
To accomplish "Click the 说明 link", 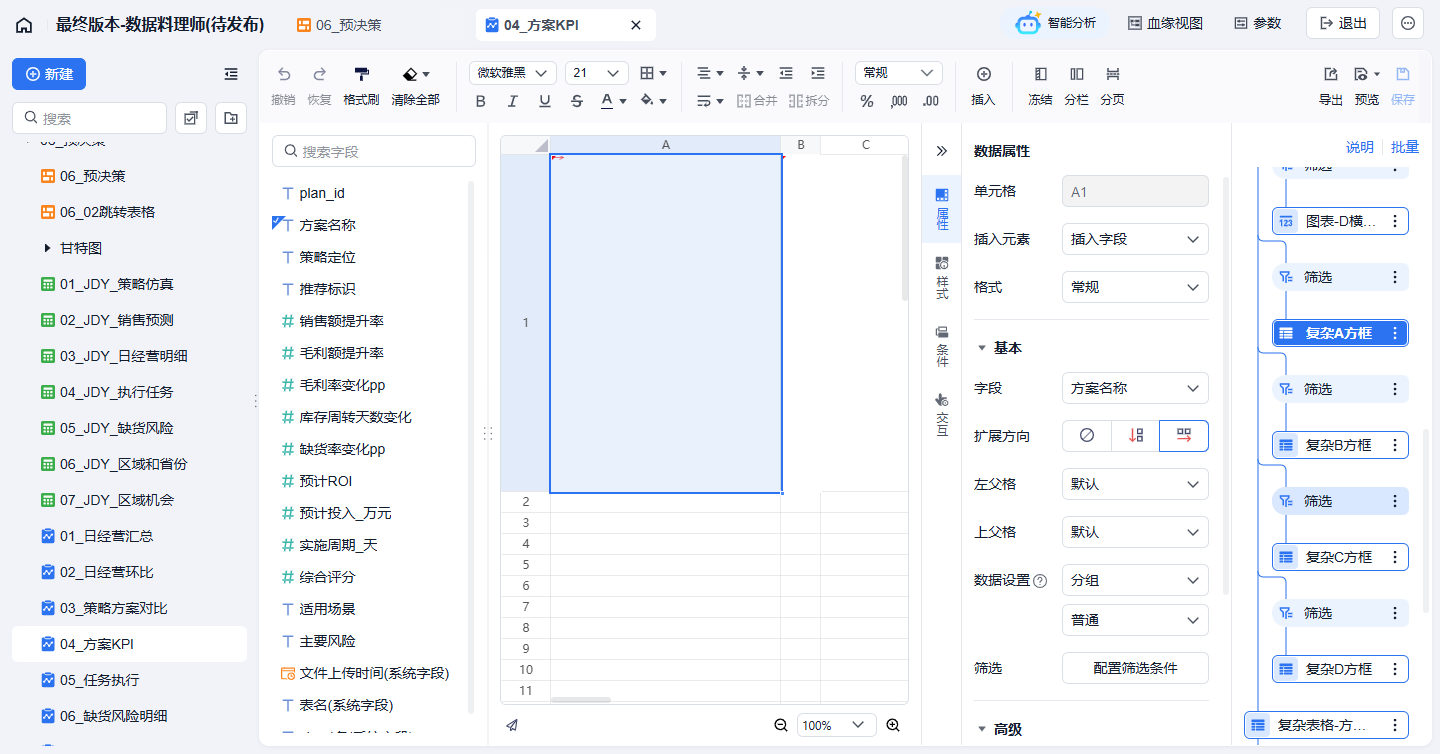I will click(x=1359, y=147).
